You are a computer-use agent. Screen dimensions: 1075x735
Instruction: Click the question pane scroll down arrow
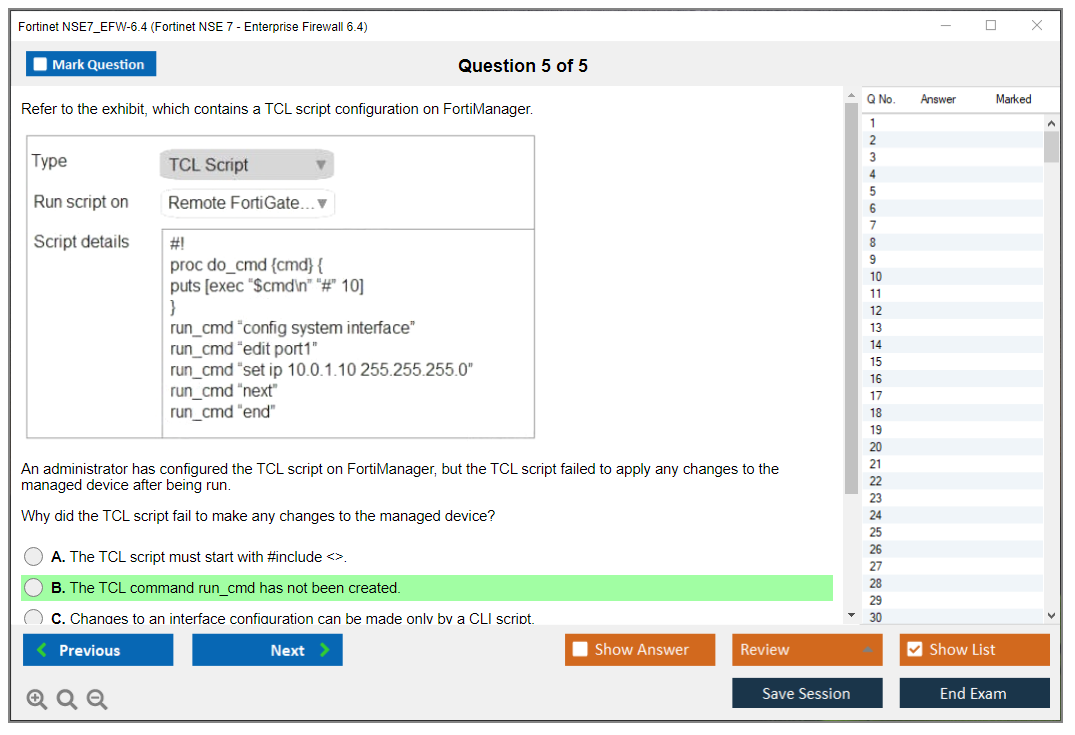point(851,615)
